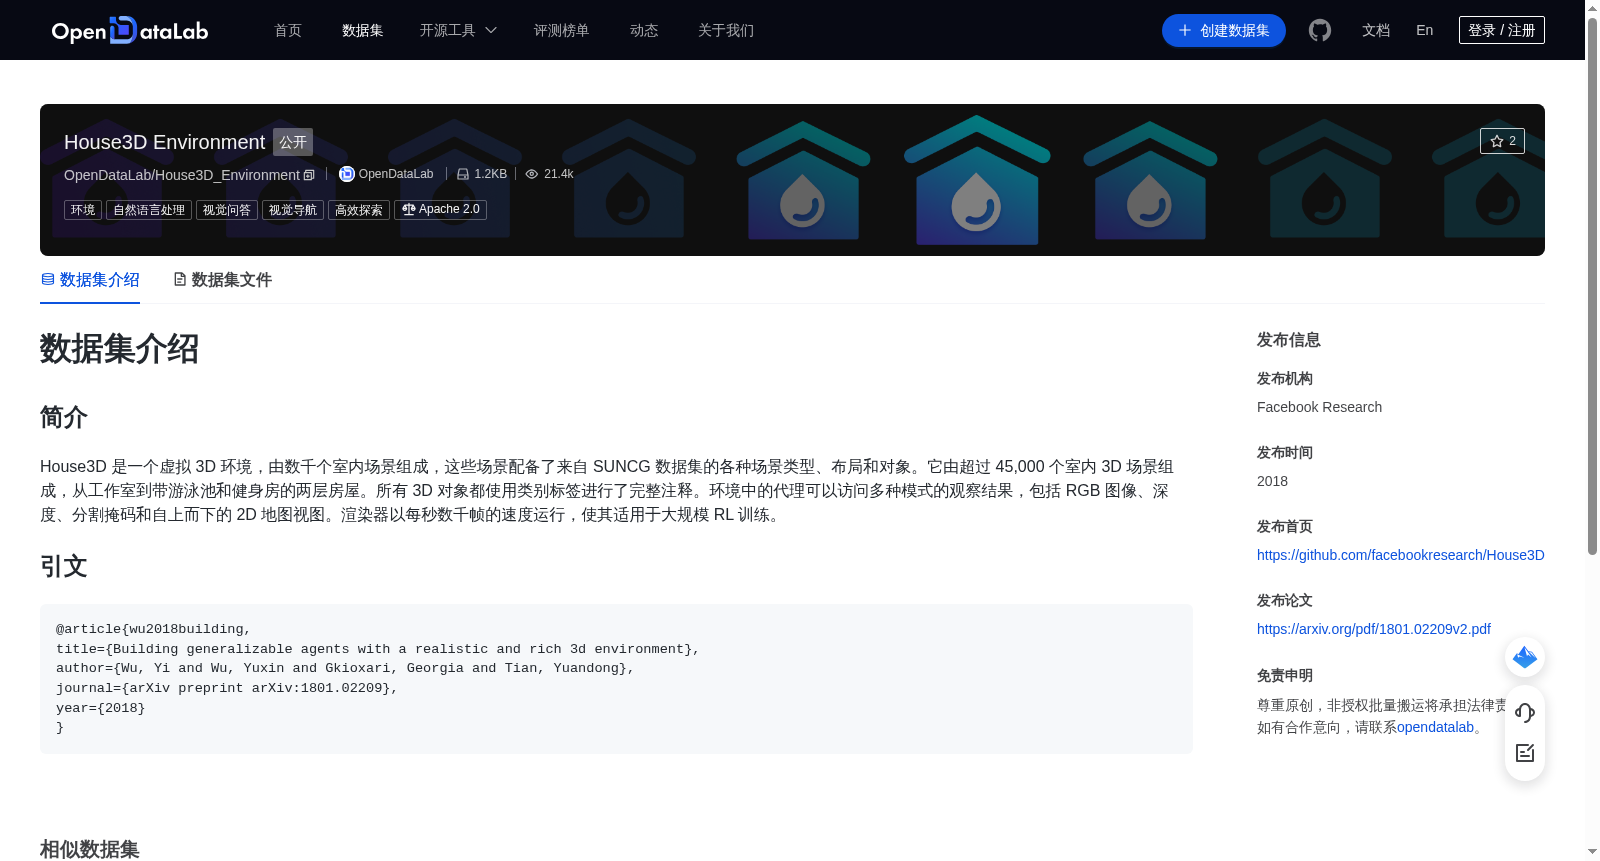The width and height of the screenshot is (1600, 861).
Task: Open the GitHub icon in header
Action: 1320,31
